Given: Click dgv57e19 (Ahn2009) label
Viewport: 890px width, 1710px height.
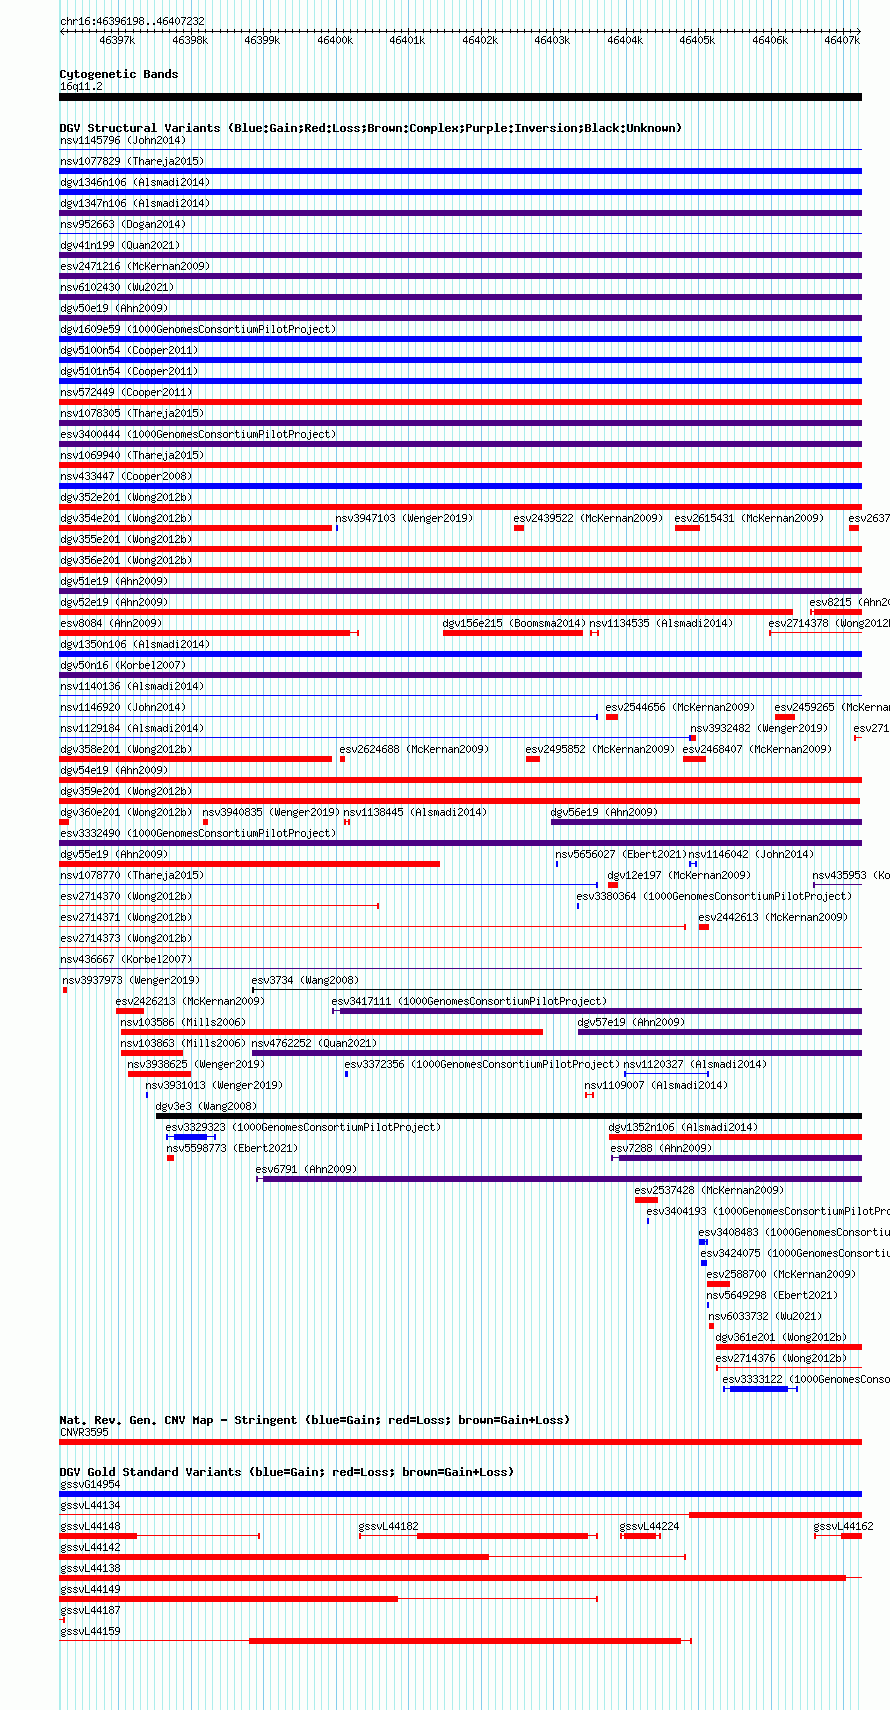Looking at the screenshot, I should tap(632, 1022).
